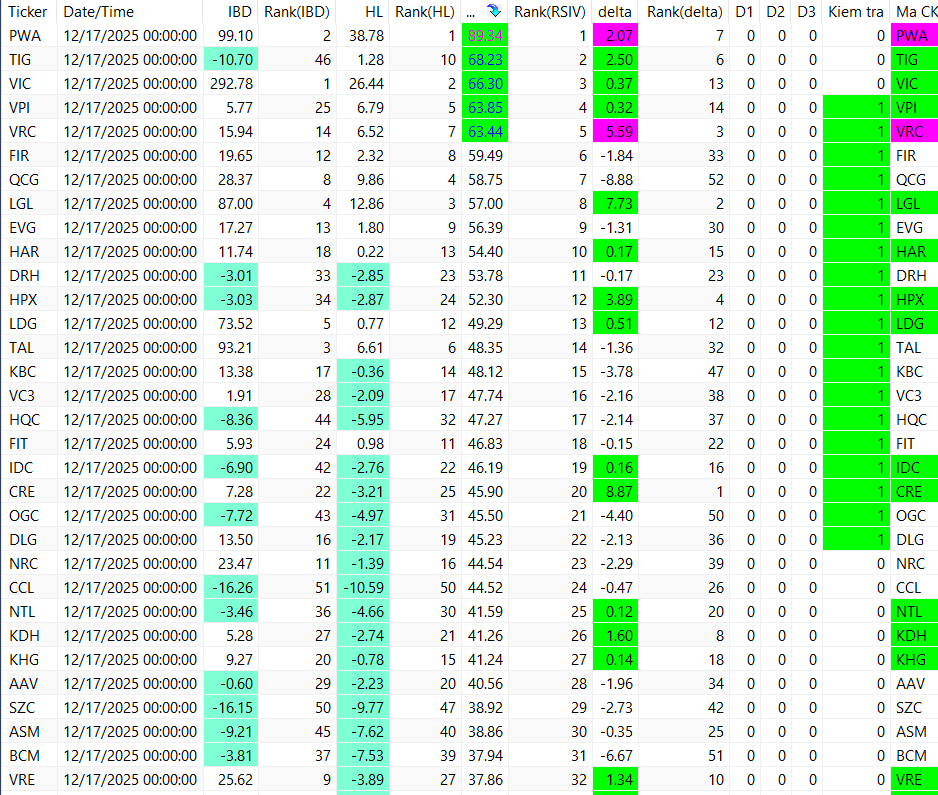Click the RSIV value 59.49
The width and height of the screenshot is (938, 795).
[485, 156]
